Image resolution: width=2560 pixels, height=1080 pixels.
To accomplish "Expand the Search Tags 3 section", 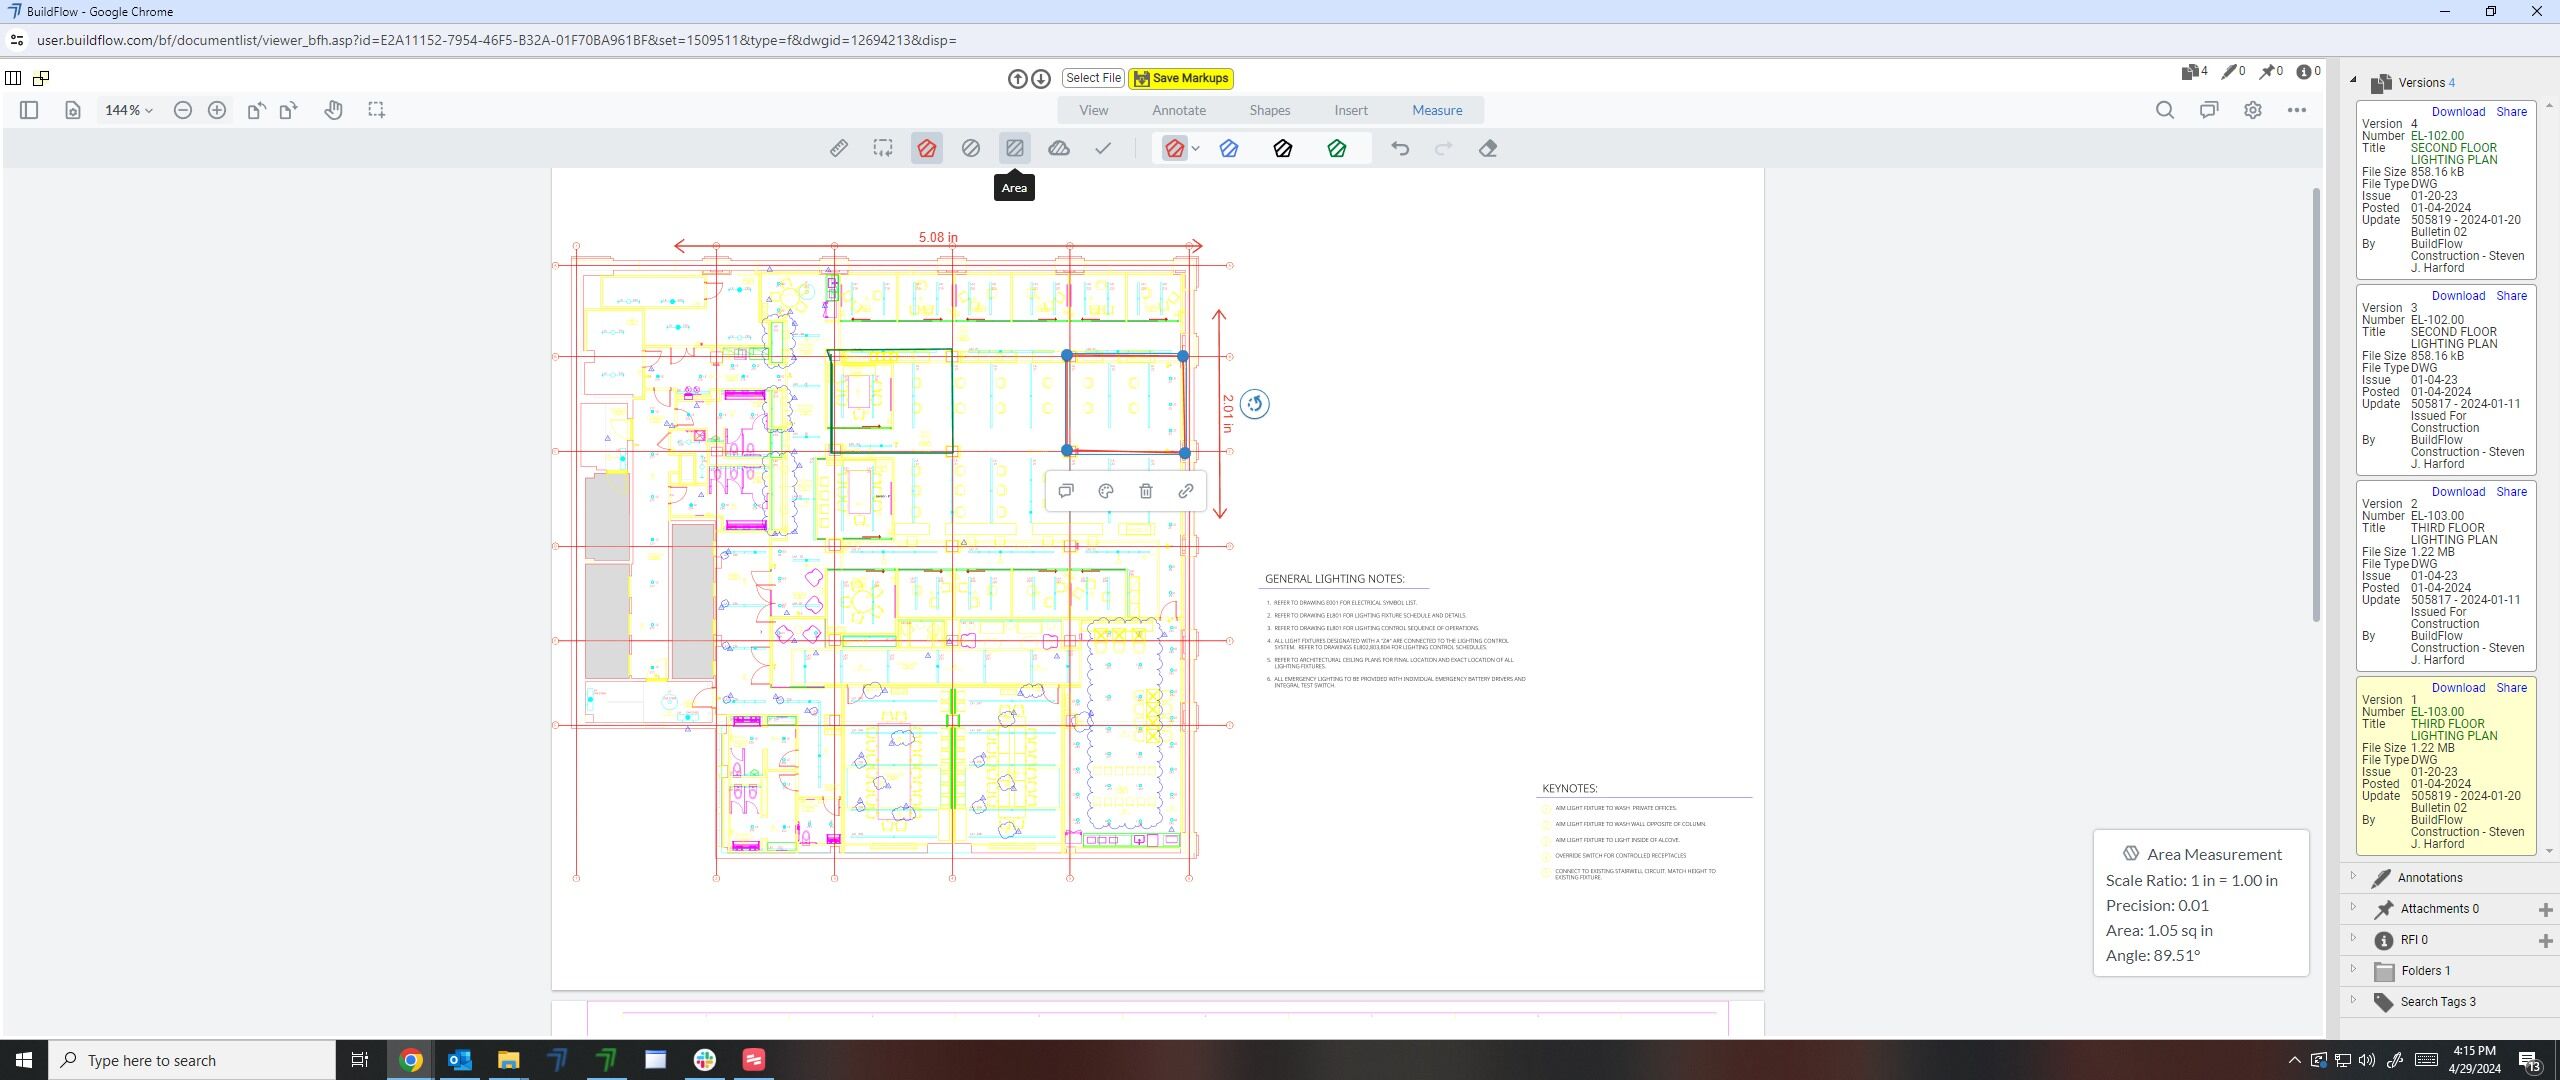I will click(2436, 1001).
